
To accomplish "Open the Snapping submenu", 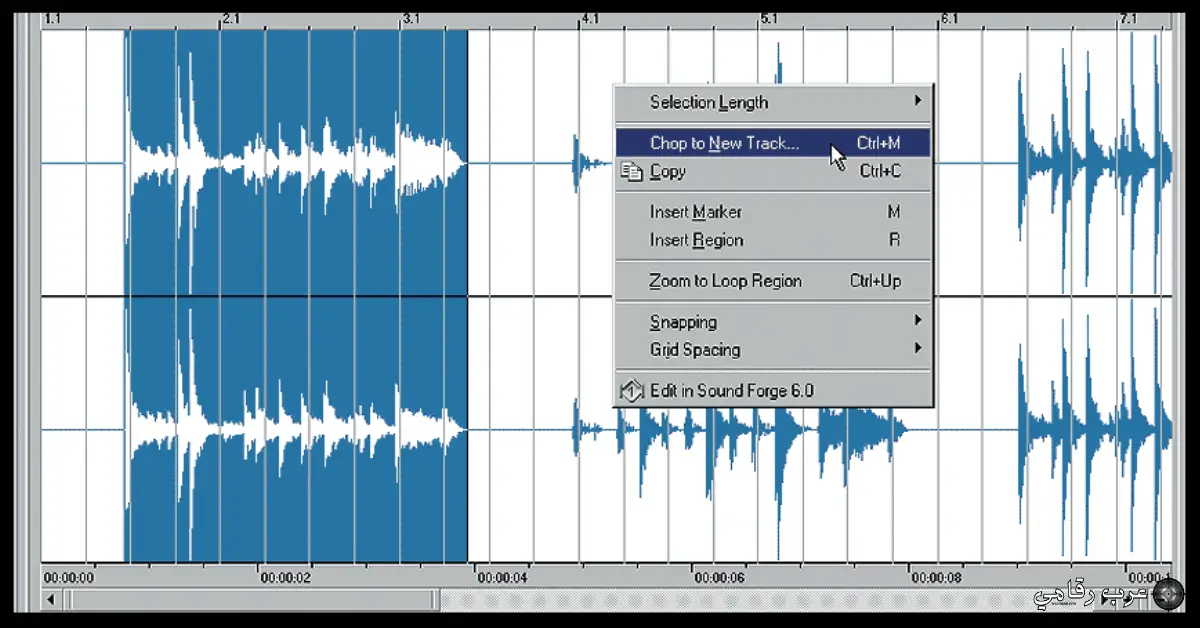I will point(684,322).
